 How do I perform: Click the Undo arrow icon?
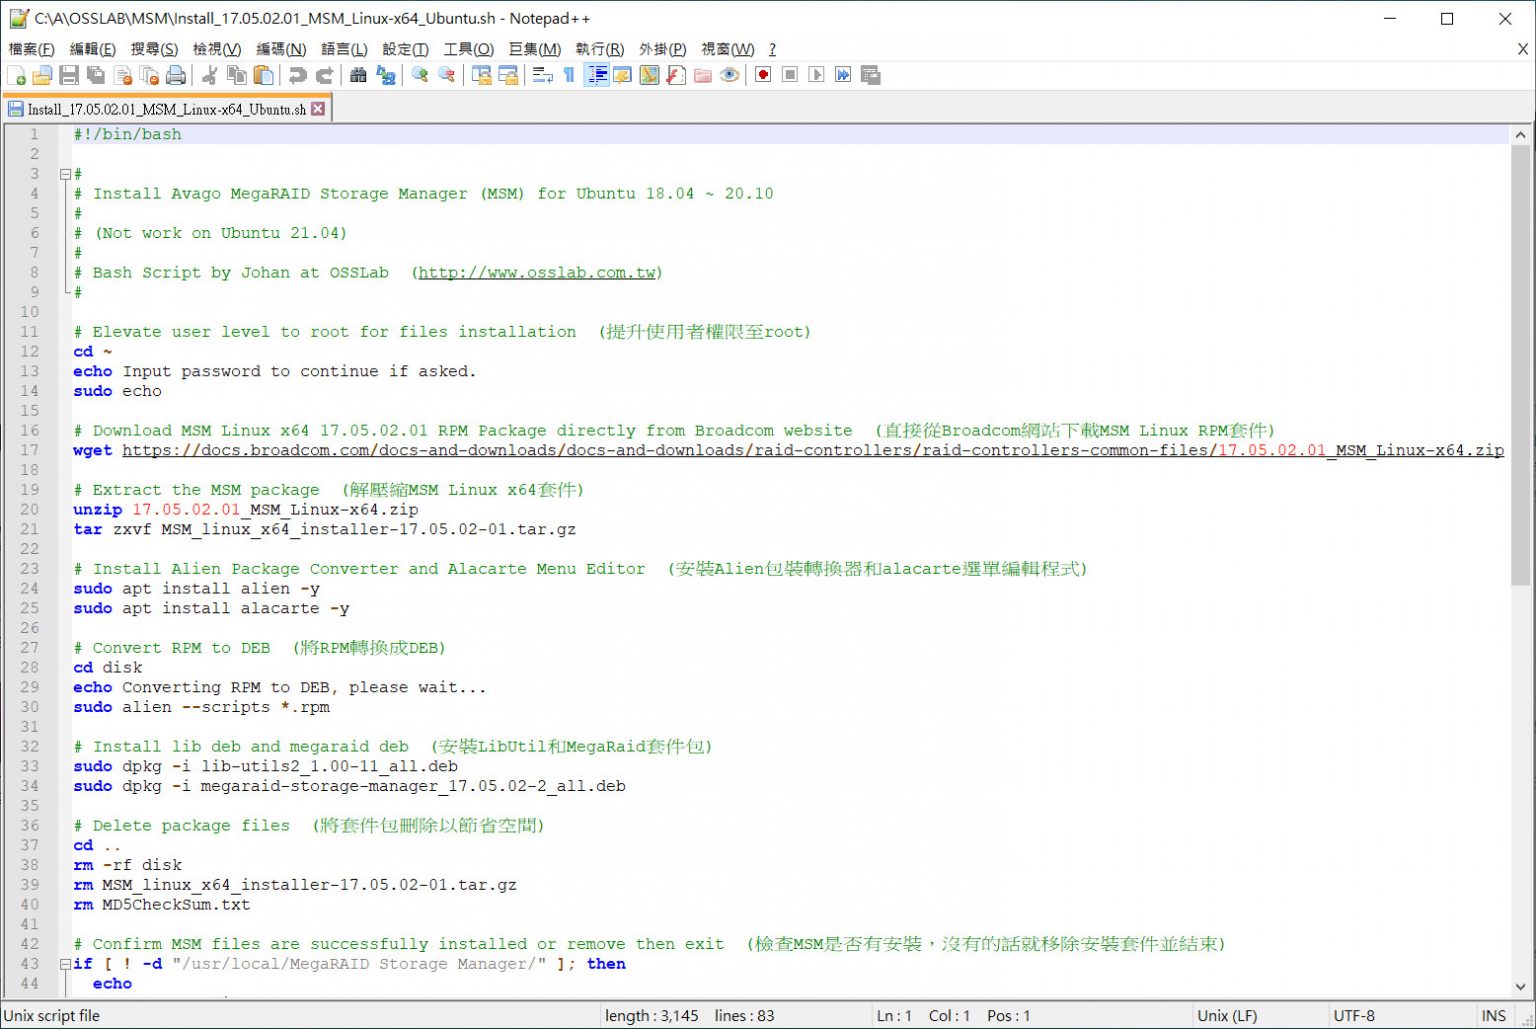(298, 76)
